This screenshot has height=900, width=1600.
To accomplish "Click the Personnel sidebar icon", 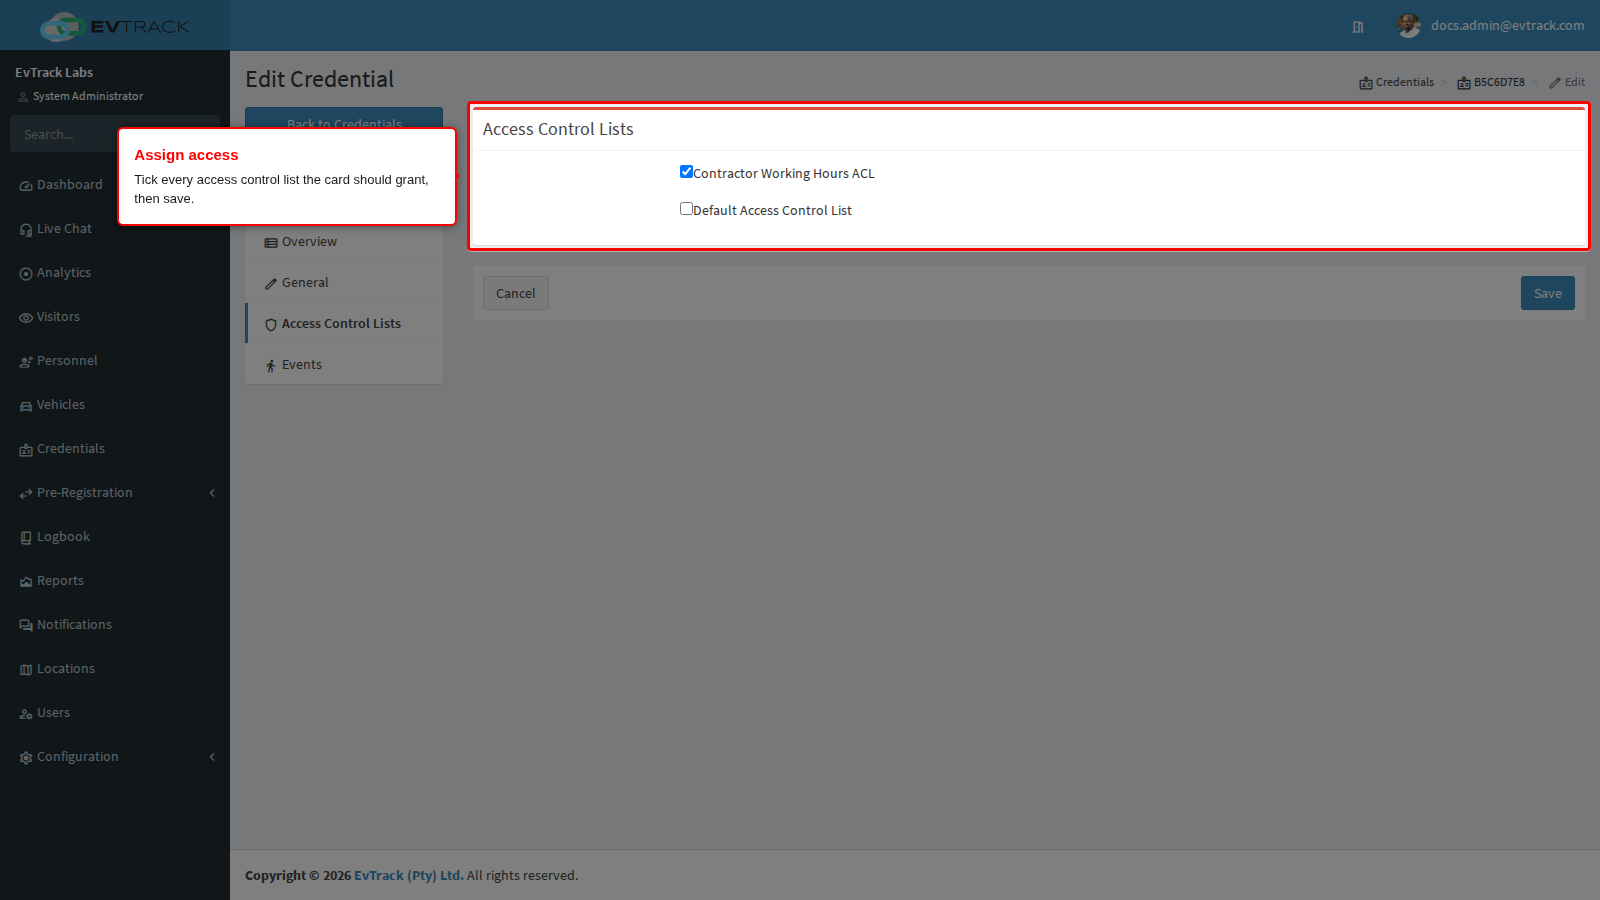I will point(26,362).
